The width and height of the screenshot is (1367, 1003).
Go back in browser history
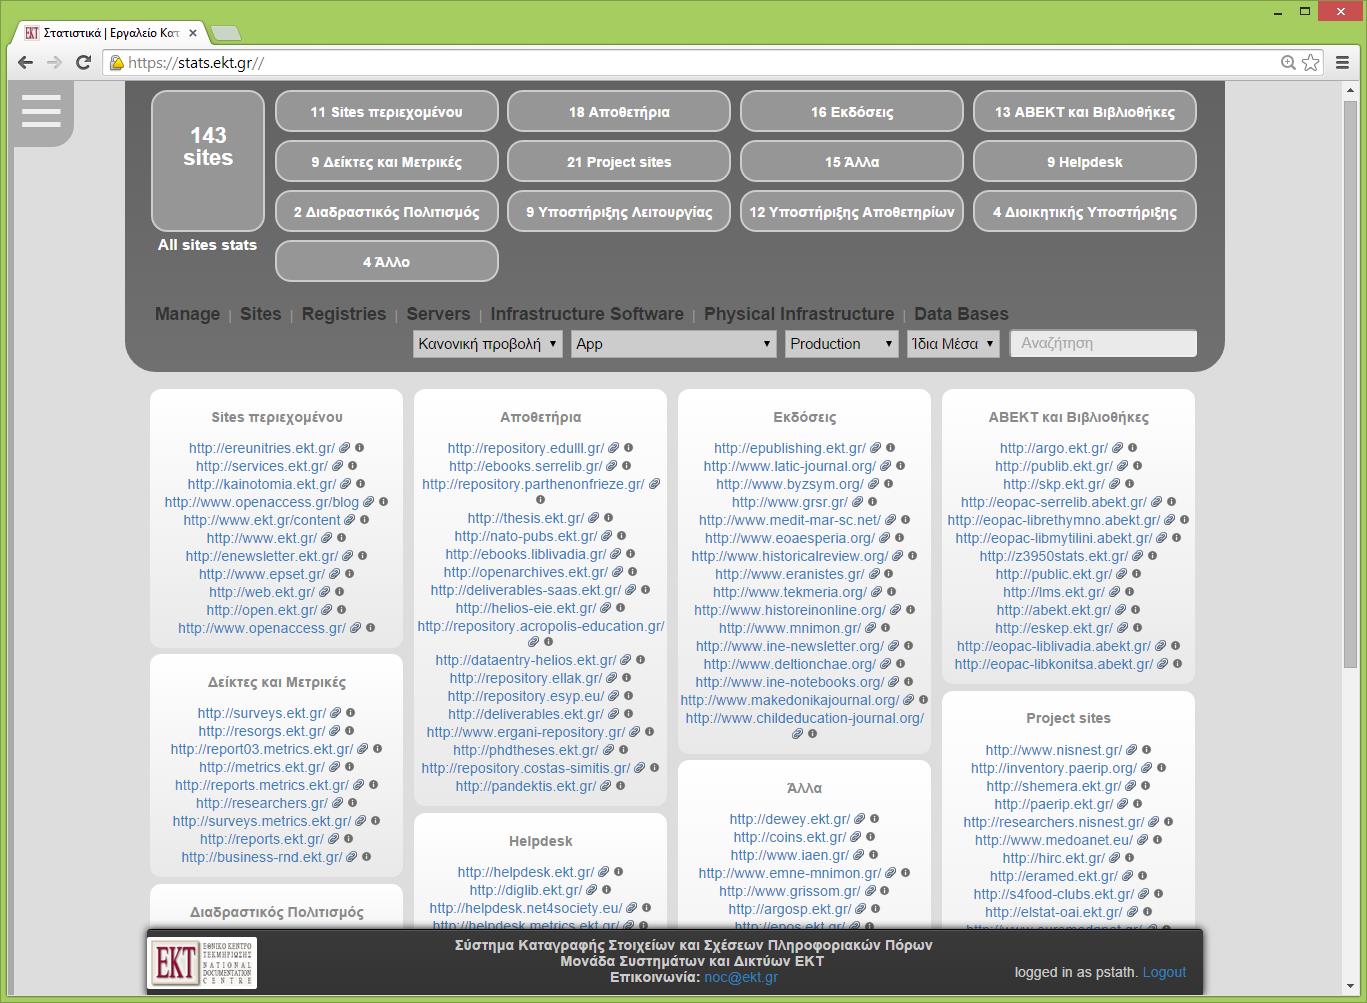25,62
